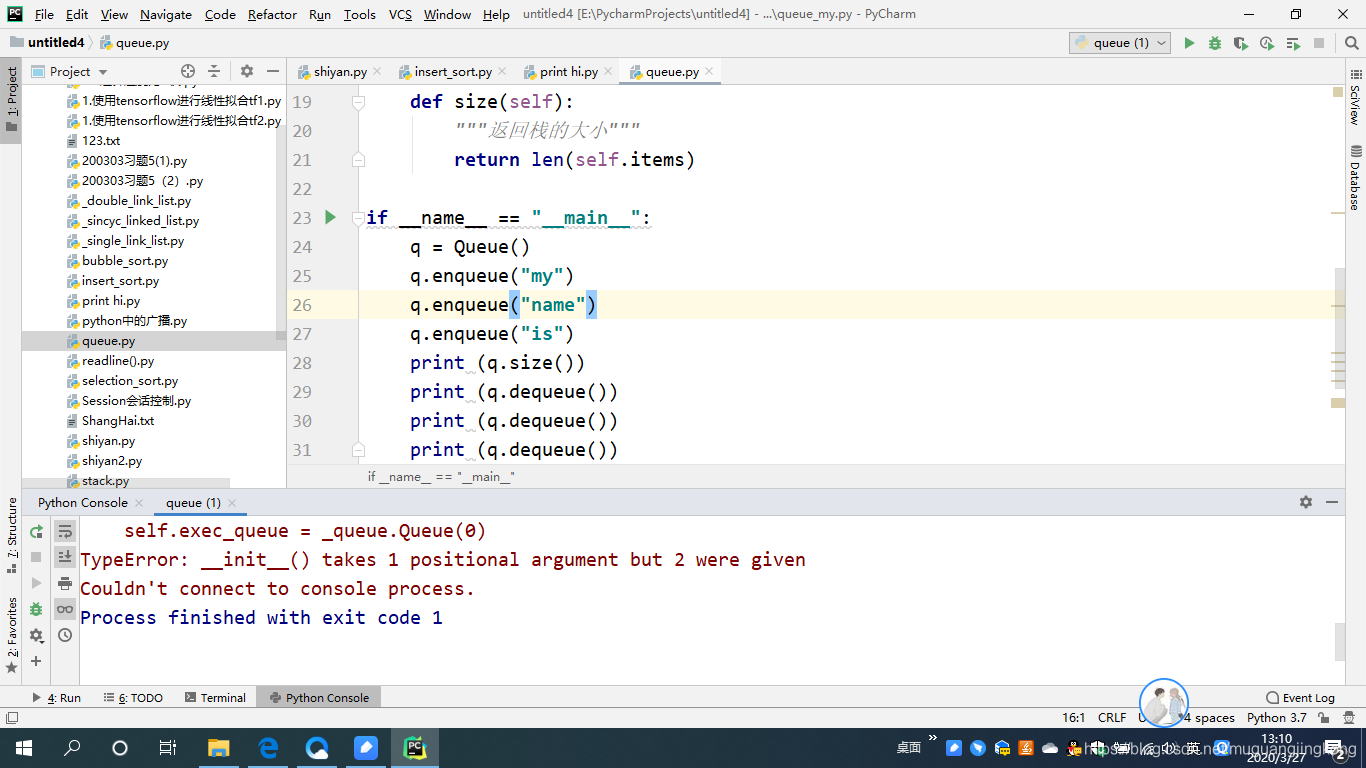Click the execute current statement icon in console
1366x768 pixels.
point(36,583)
